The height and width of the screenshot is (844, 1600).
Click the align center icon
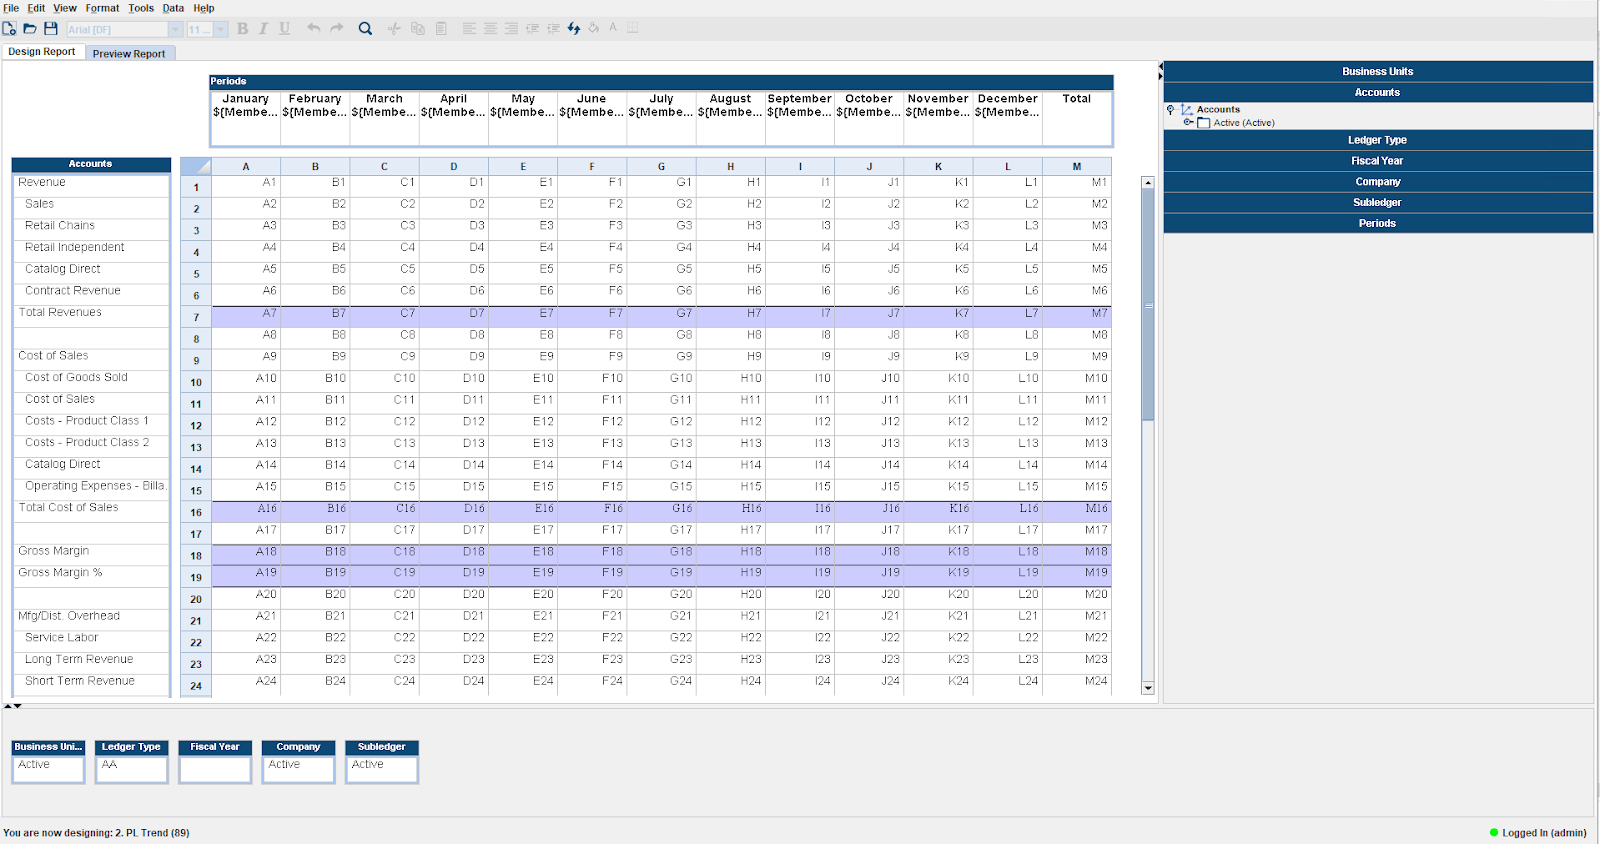coord(490,29)
